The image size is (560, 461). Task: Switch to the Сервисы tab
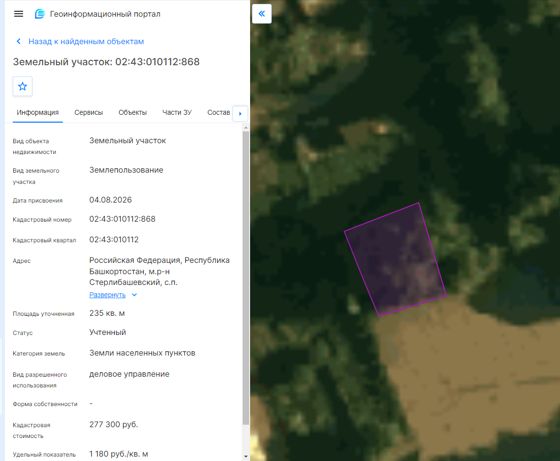pyautogui.click(x=89, y=112)
